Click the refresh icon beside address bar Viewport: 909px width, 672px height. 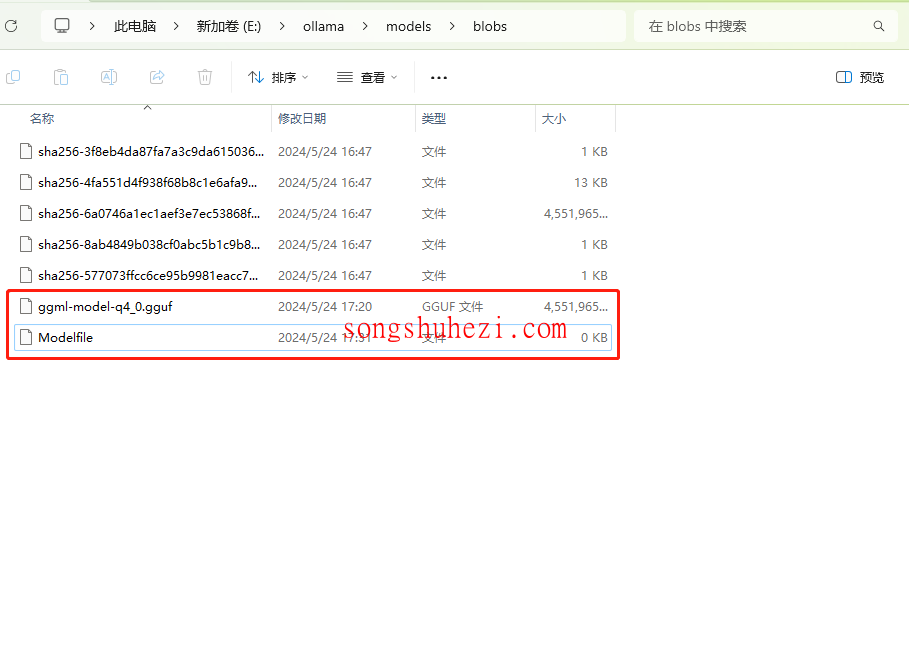click(11, 26)
